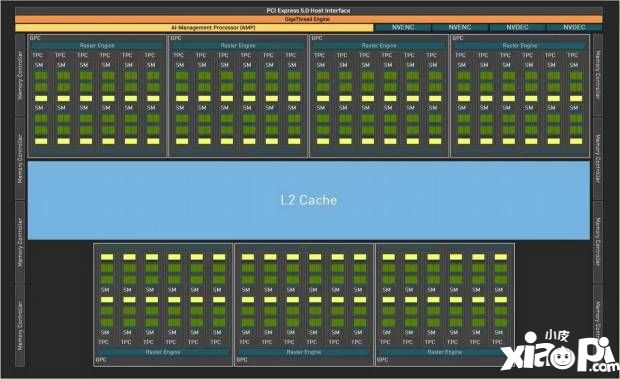Click the xiaopi.com watermark logo
The height and width of the screenshot is (379, 620).
point(560,352)
